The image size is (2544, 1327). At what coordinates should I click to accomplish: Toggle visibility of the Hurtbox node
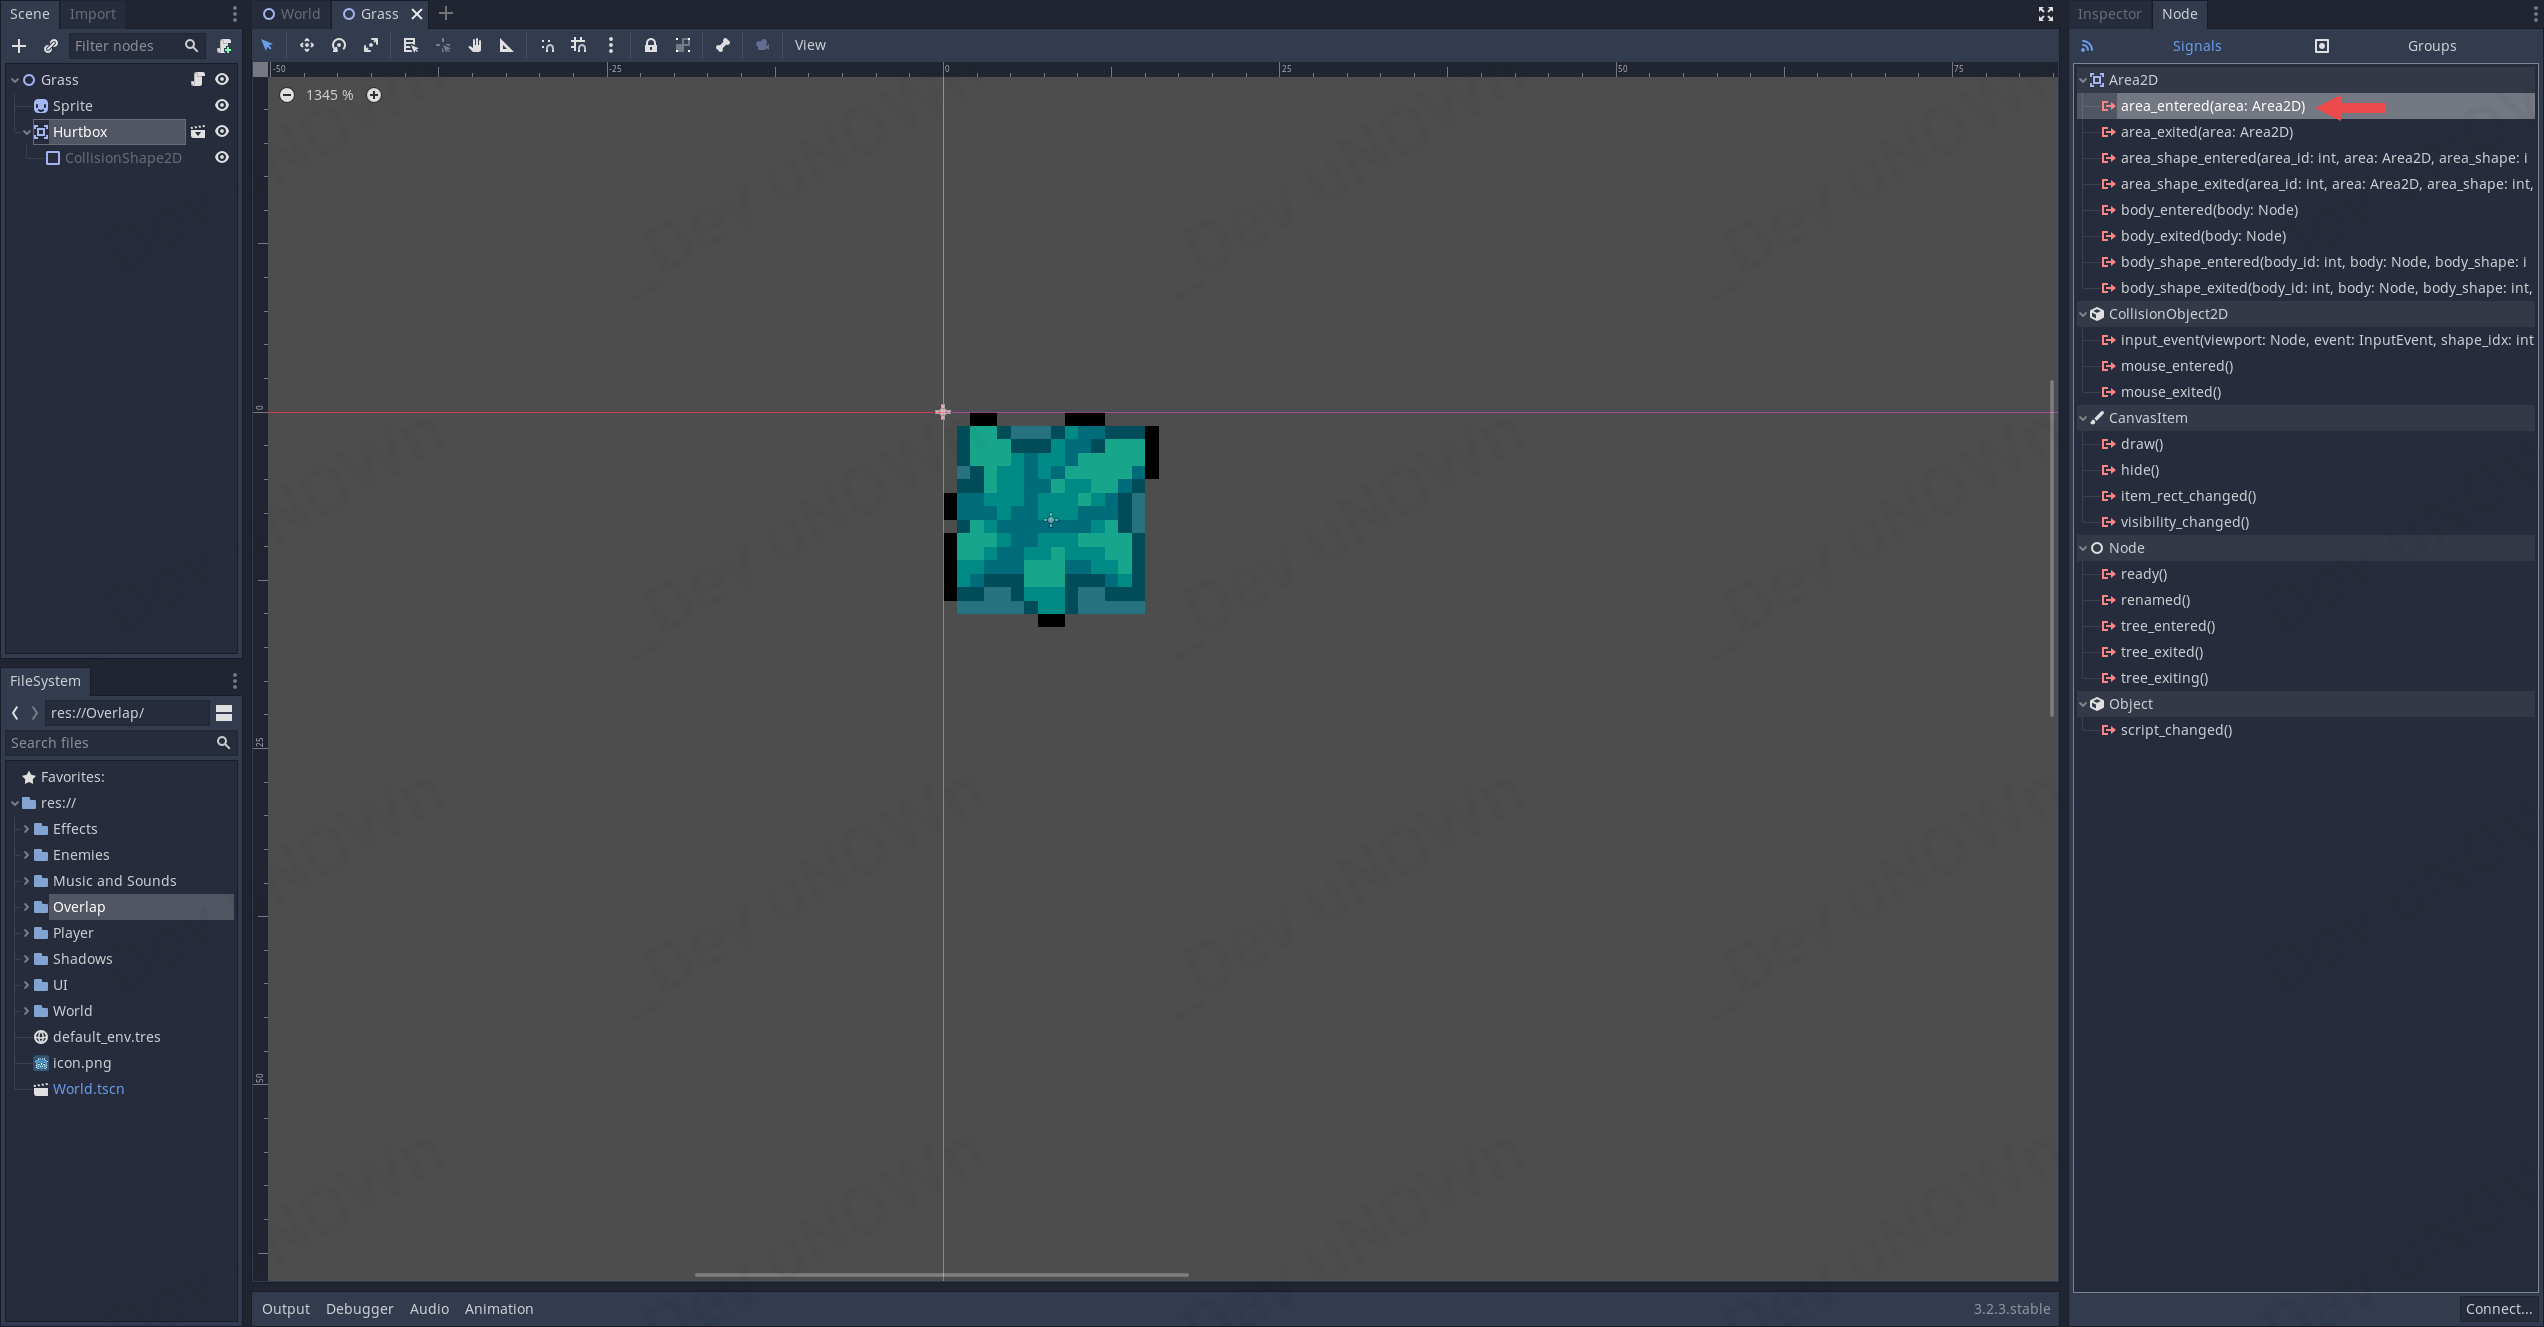(x=222, y=132)
